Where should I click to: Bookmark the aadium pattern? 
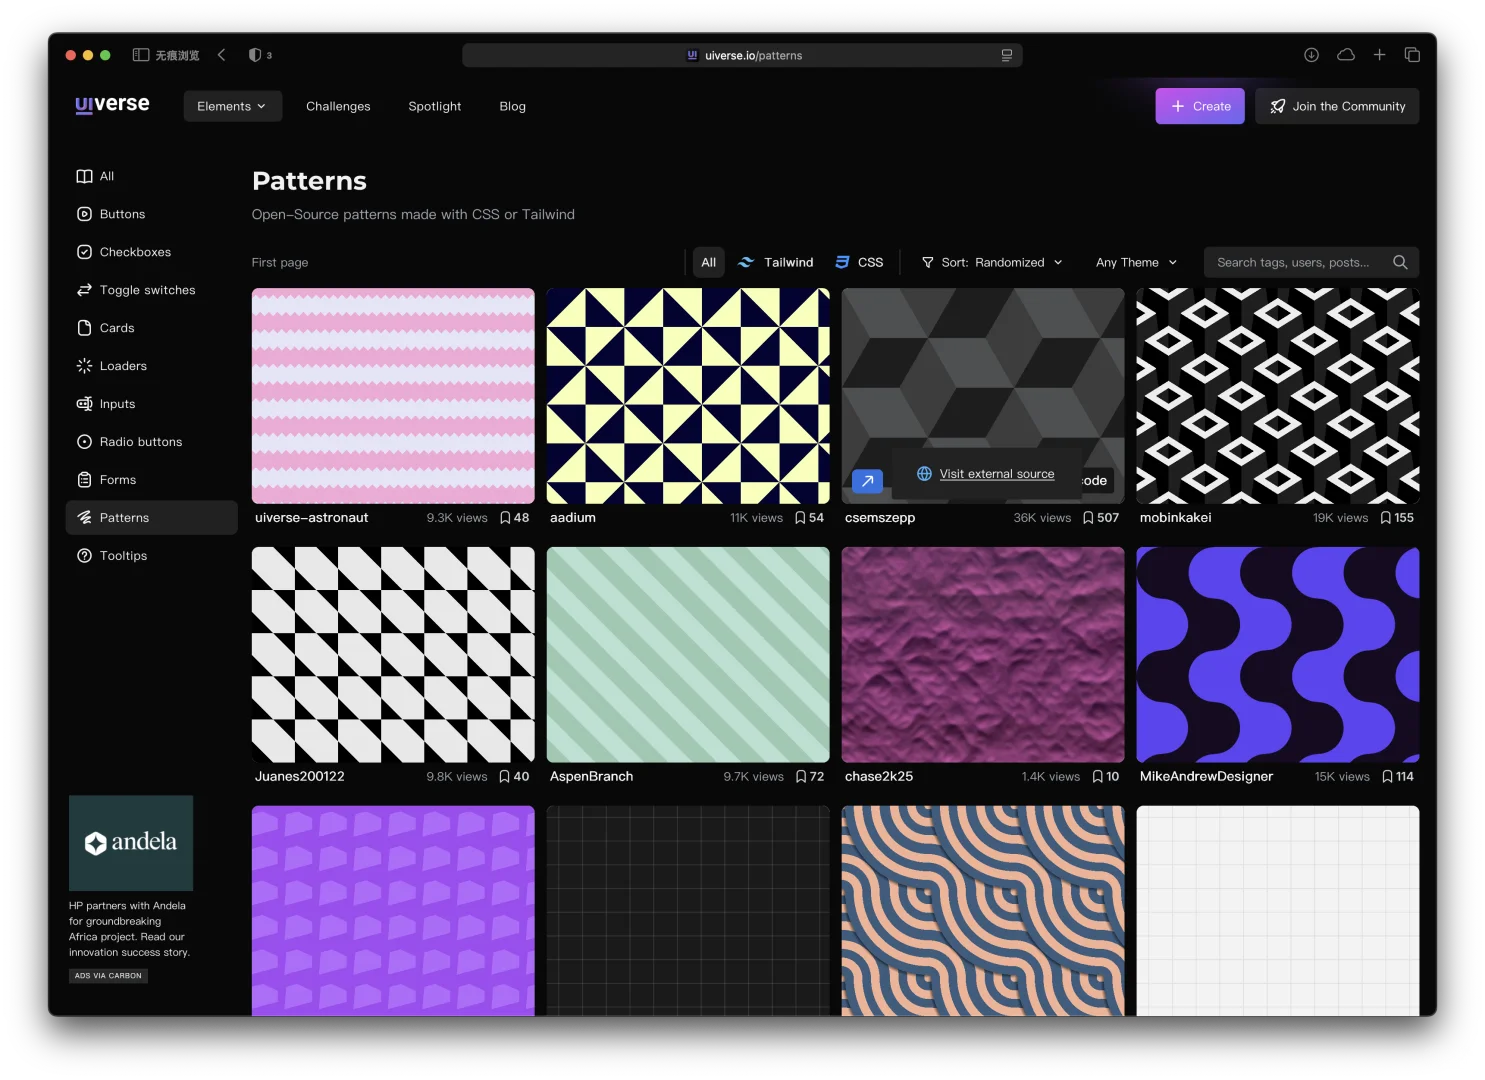click(801, 518)
